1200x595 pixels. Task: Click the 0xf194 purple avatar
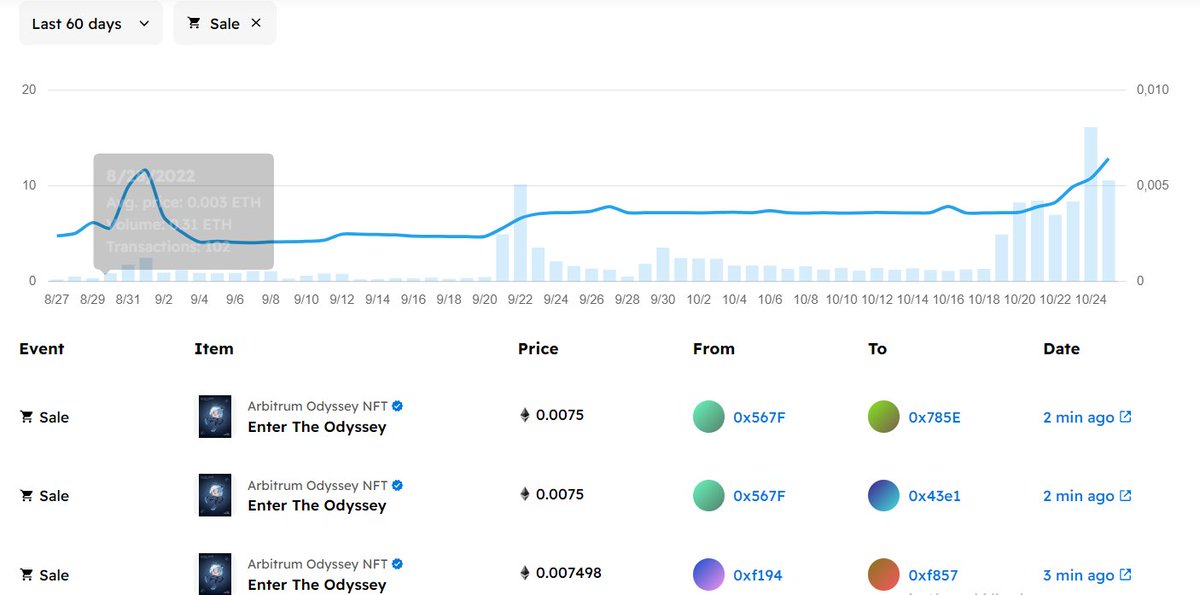709,575
